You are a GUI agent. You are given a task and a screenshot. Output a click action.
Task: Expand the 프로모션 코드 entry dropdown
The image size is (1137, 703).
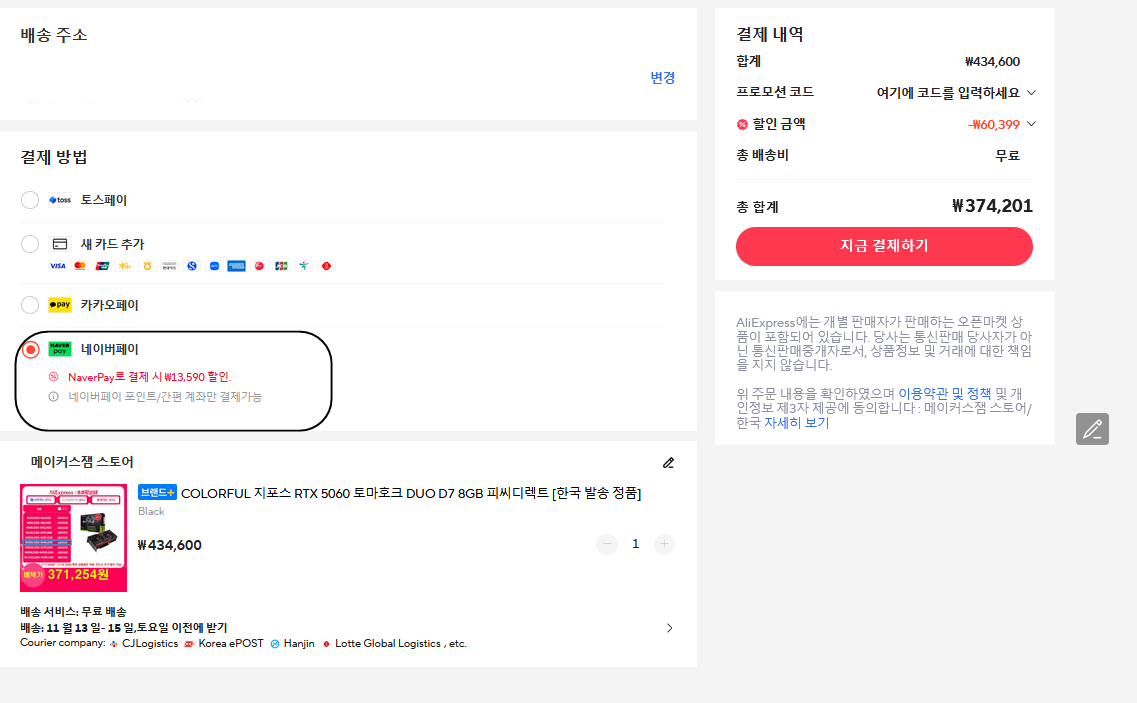click(x=1033, y=91)
